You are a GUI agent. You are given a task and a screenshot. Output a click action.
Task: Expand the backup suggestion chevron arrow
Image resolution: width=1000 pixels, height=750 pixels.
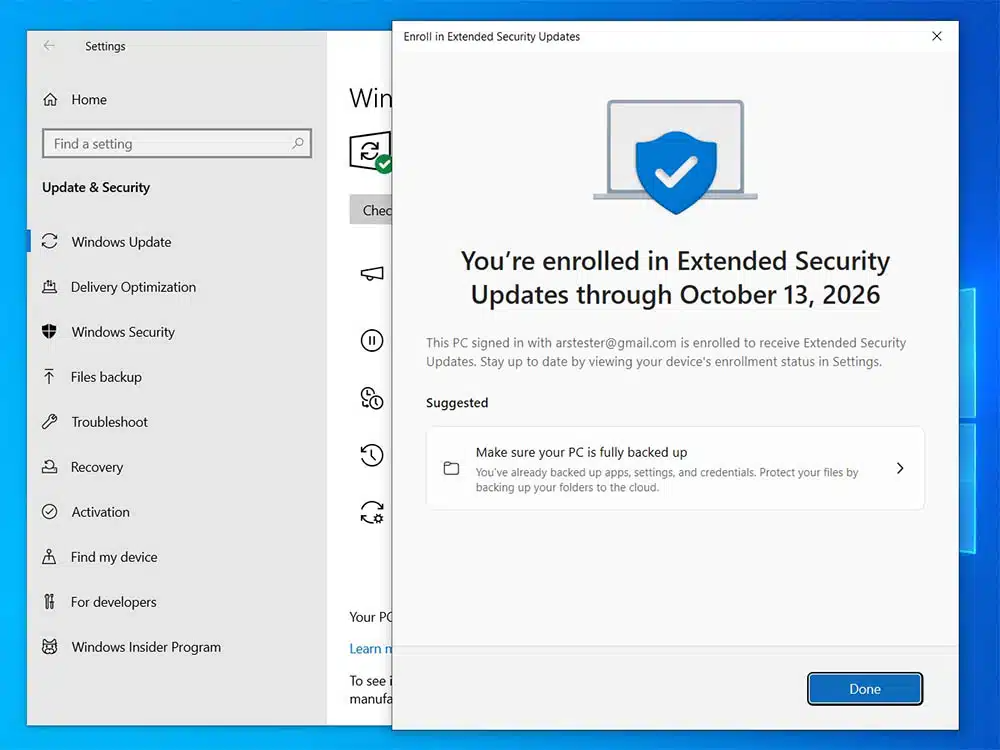click(x=900, y=468)
